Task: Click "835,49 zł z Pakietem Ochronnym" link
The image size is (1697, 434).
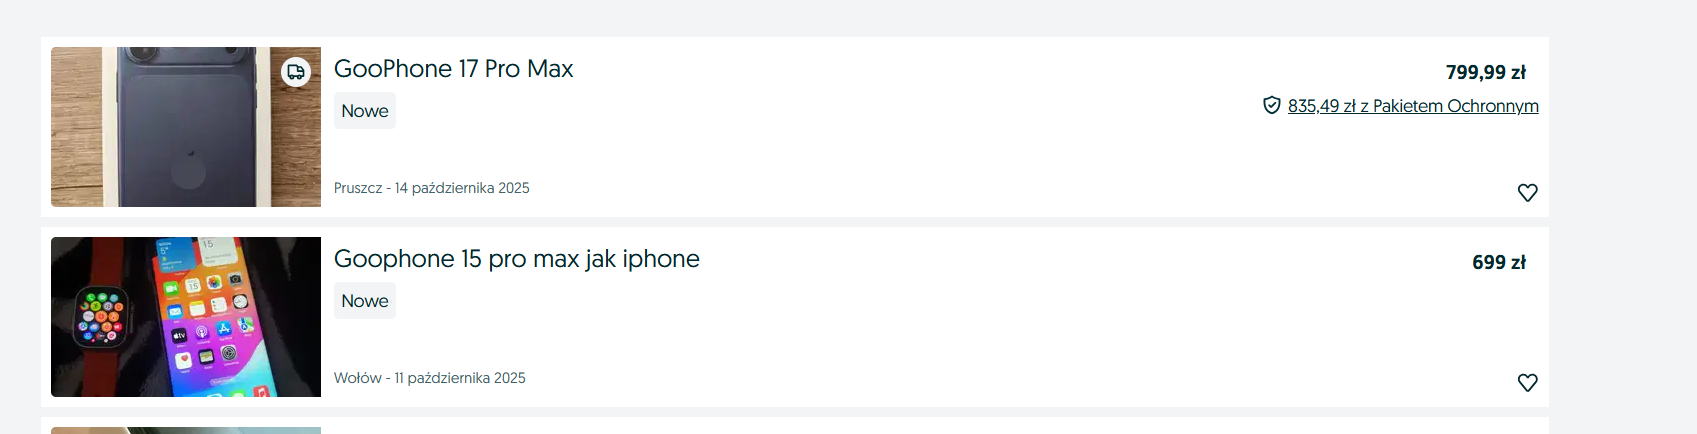Action: point(1412,106)
